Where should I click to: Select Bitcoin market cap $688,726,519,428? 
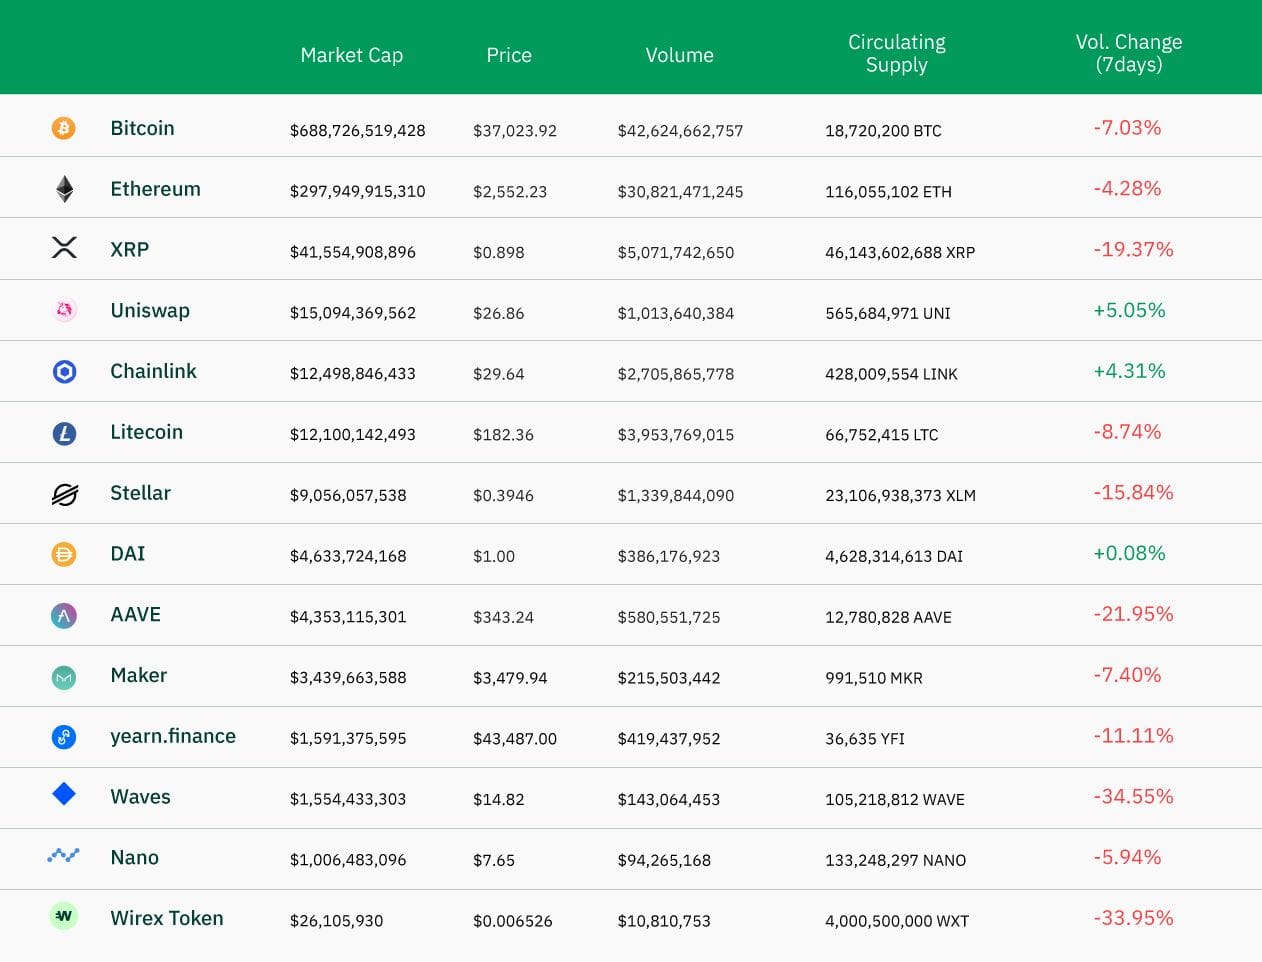pos(358,131)
